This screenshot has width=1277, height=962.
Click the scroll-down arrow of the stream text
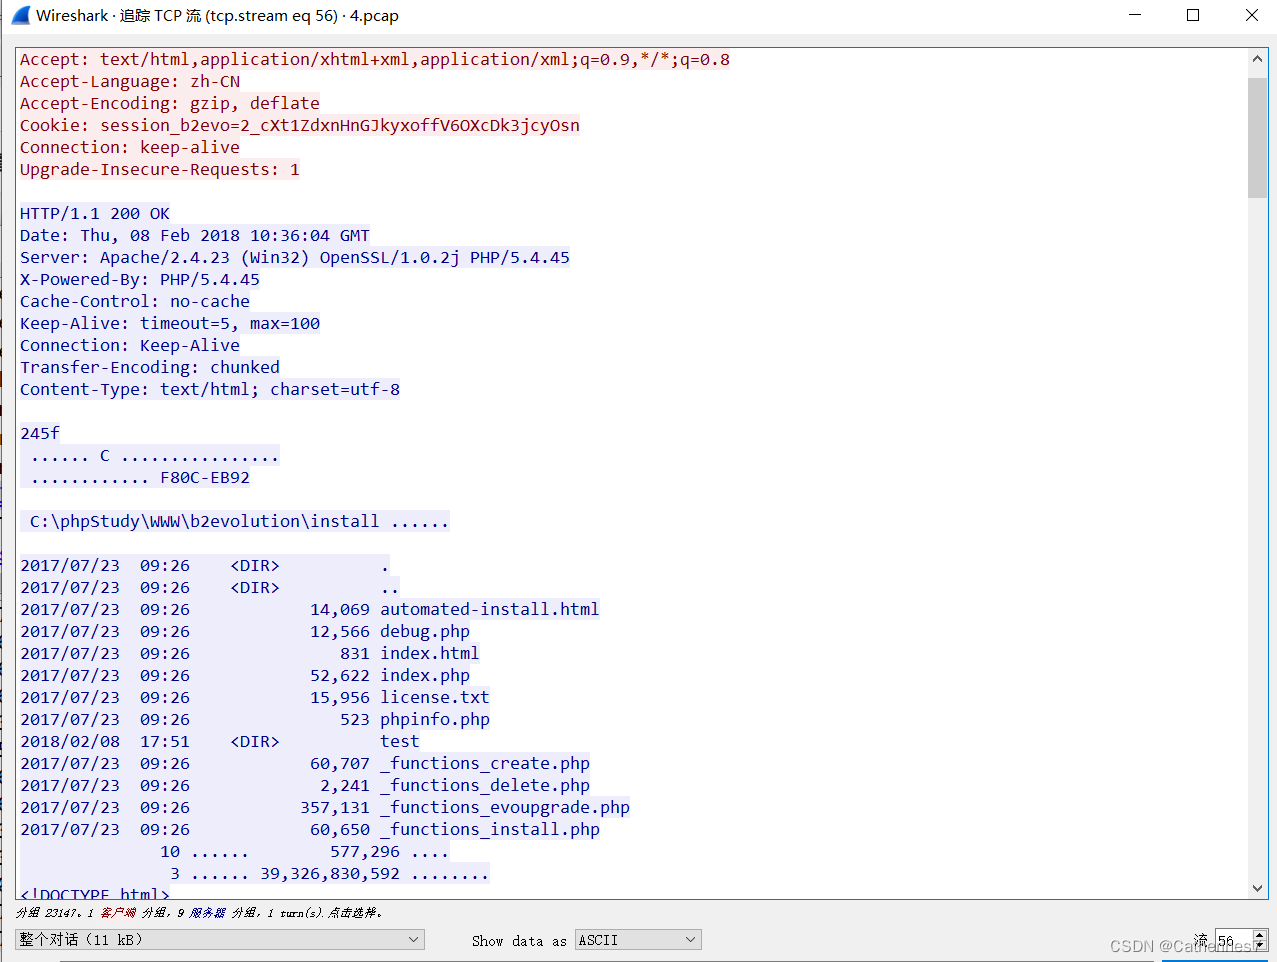pyautogui.click(x=1257, y=888)
